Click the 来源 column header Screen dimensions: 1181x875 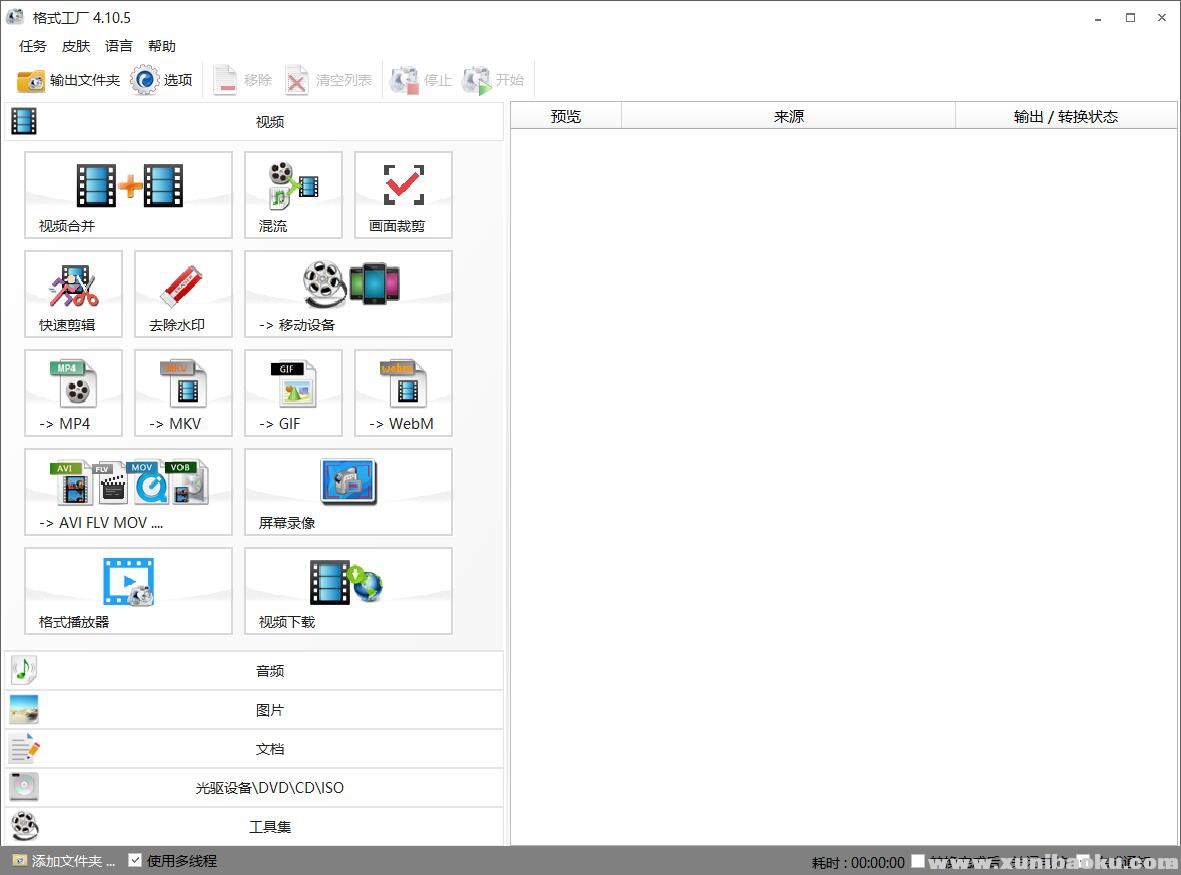point(788,116)
